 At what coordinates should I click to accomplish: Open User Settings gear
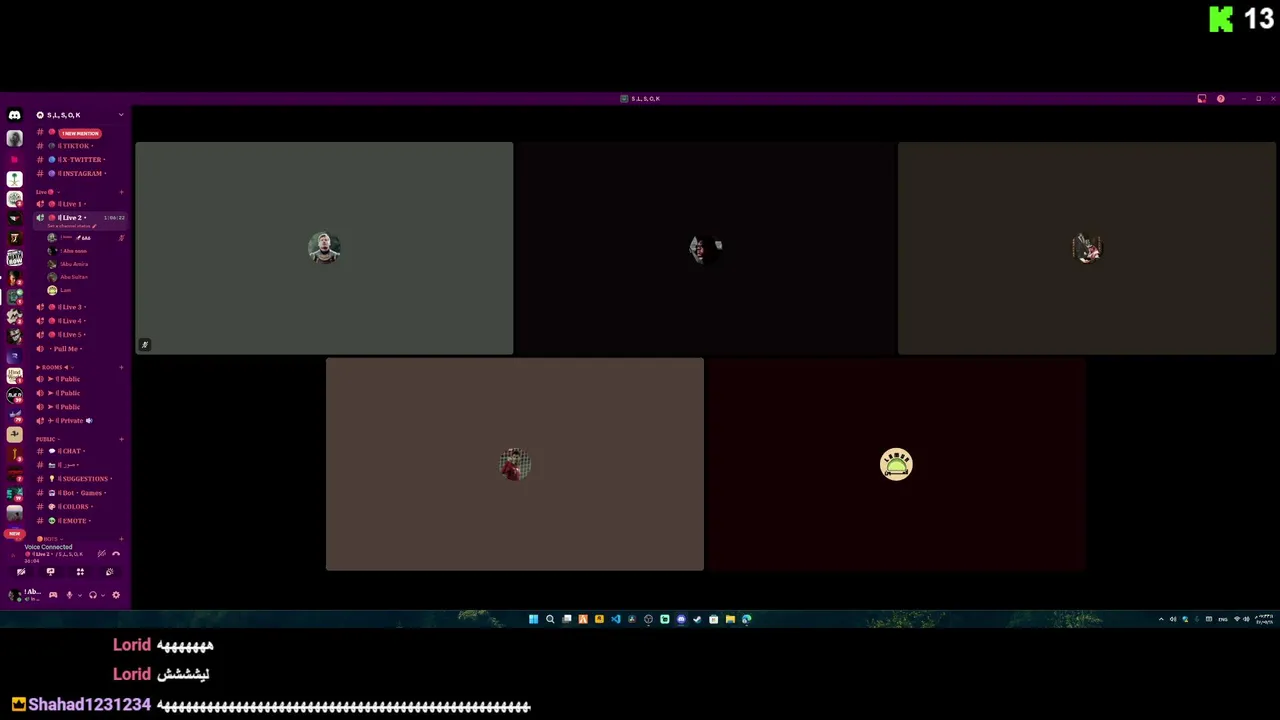(116, 595)
